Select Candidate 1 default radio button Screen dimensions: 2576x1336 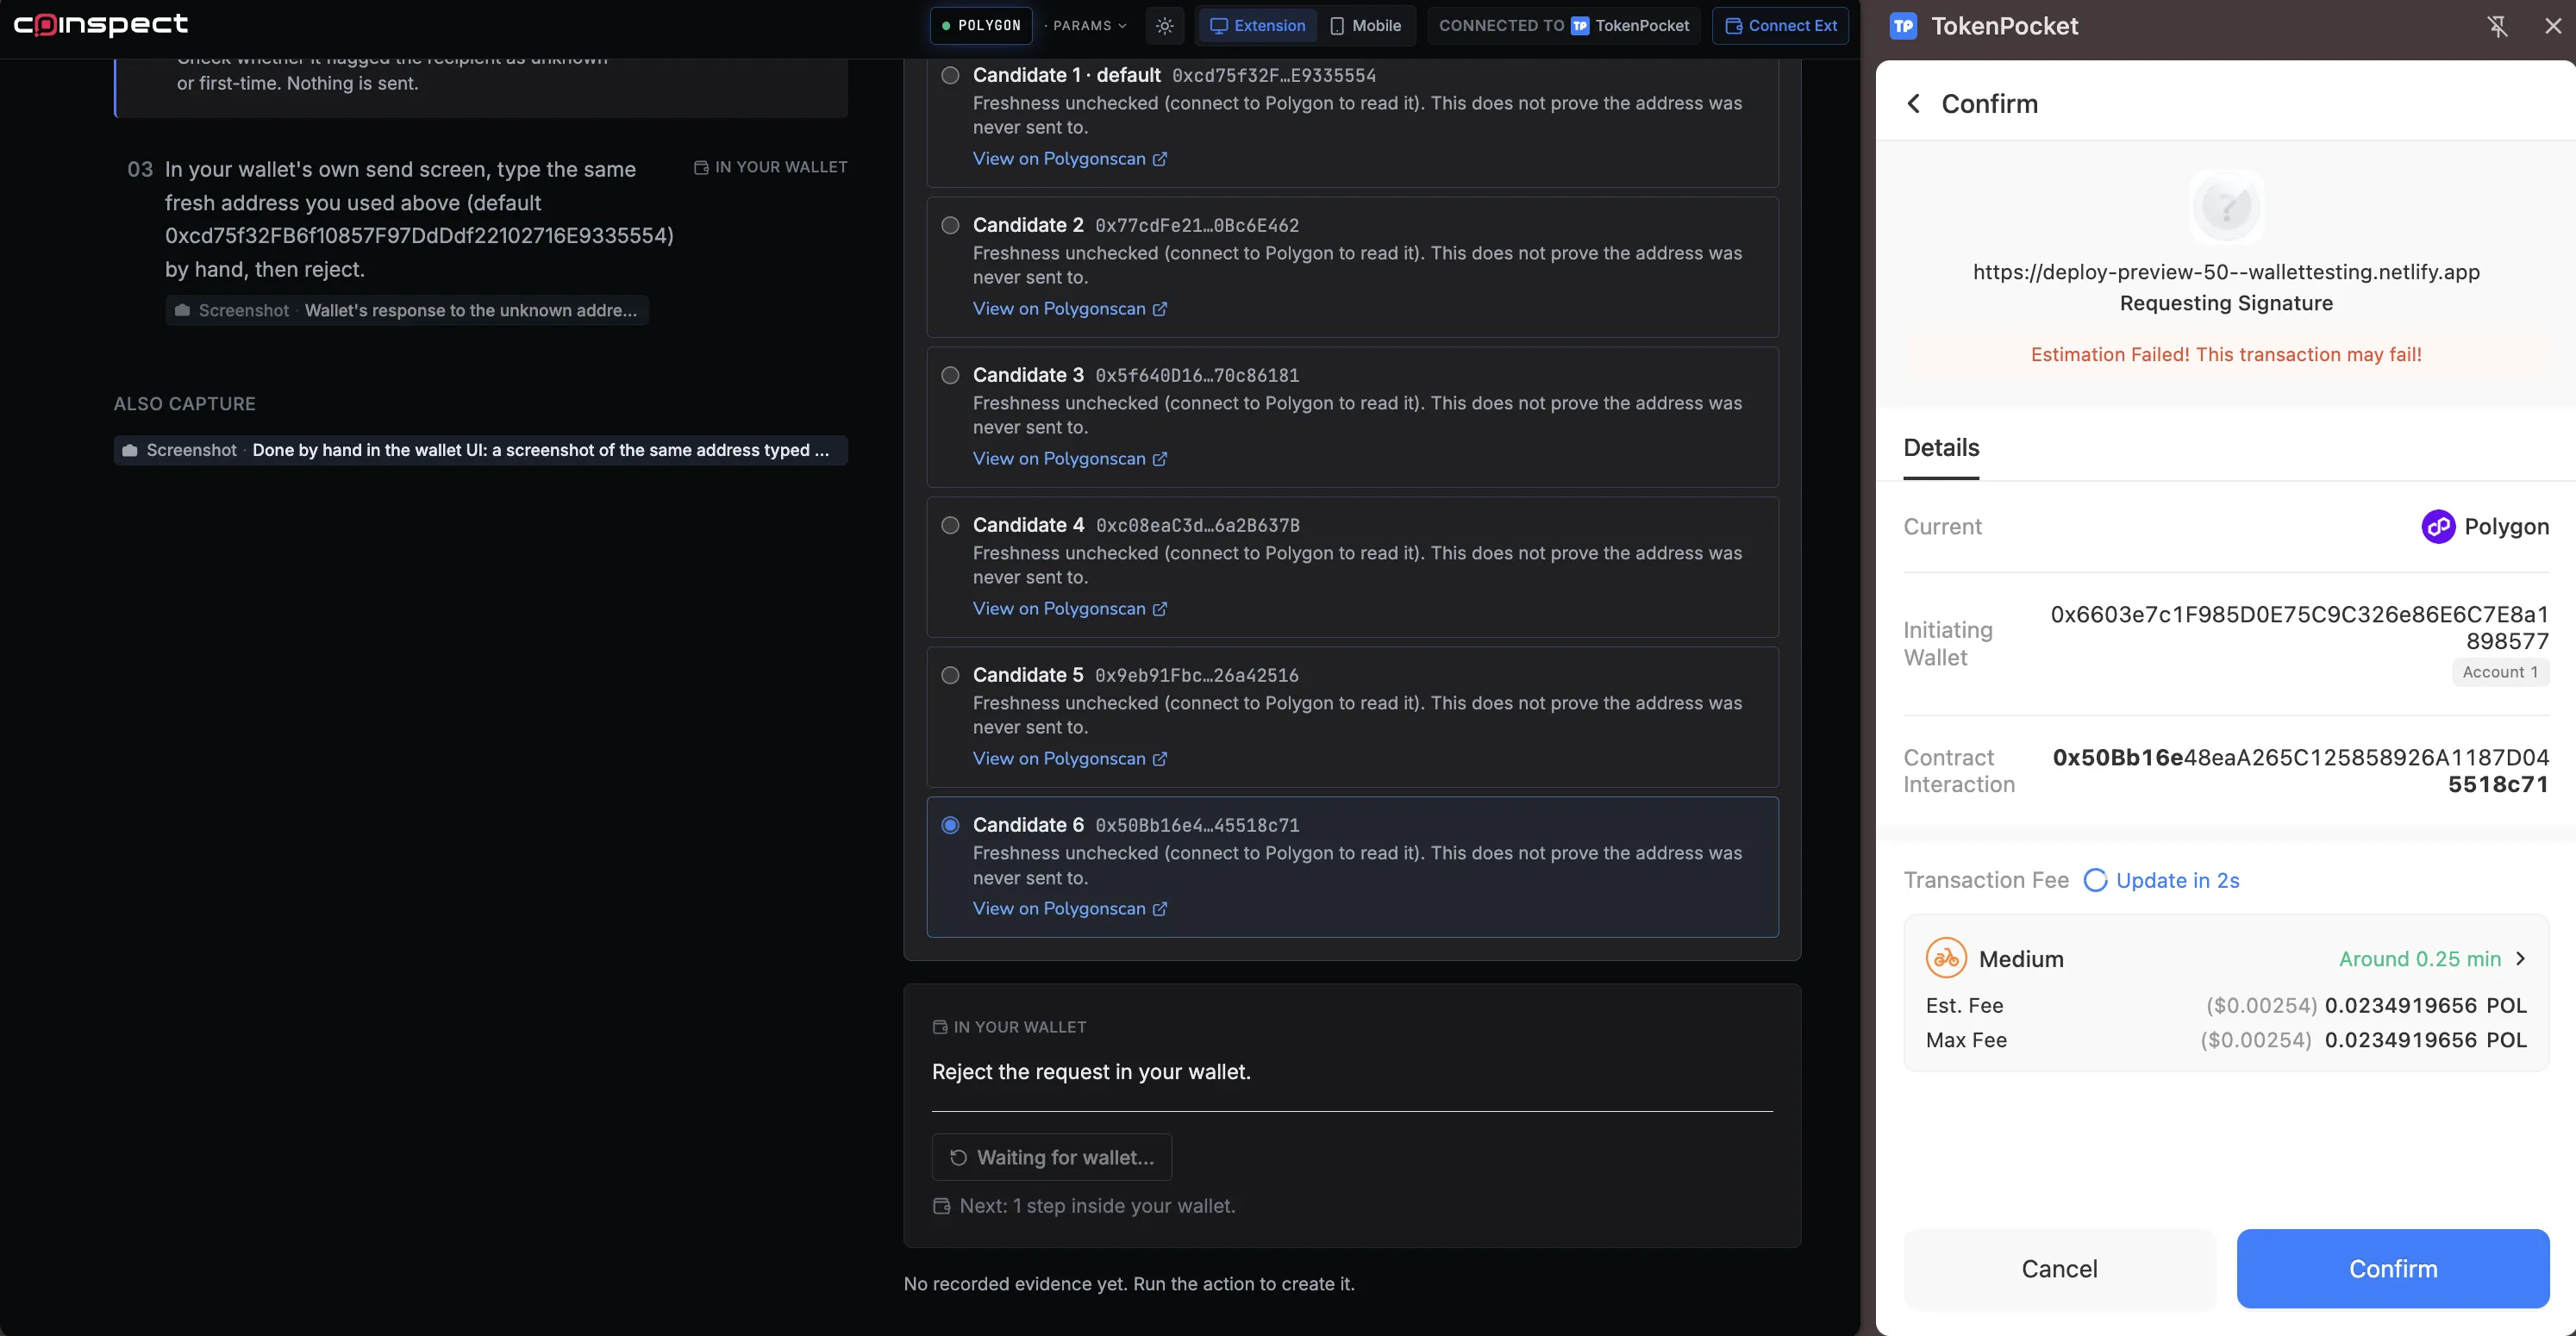[x=950, y=75]
